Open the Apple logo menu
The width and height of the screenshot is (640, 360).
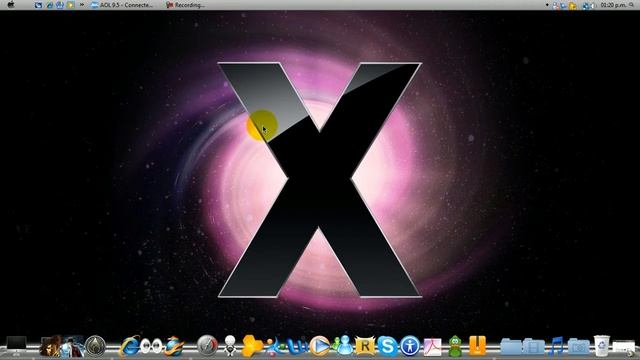(x=11, y=5)
